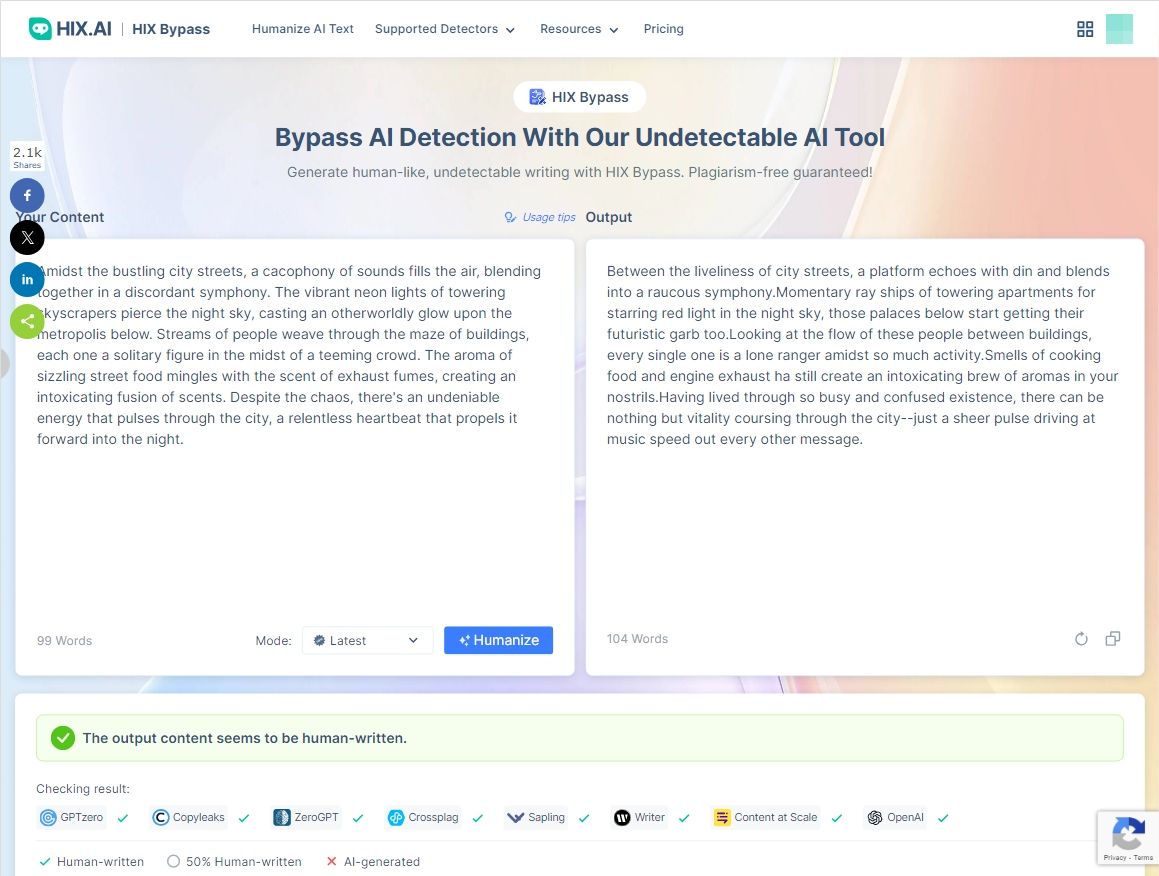Click the 50% Human-written legend circle
This screenshot has height=876, width=1159.
point(174,861)
